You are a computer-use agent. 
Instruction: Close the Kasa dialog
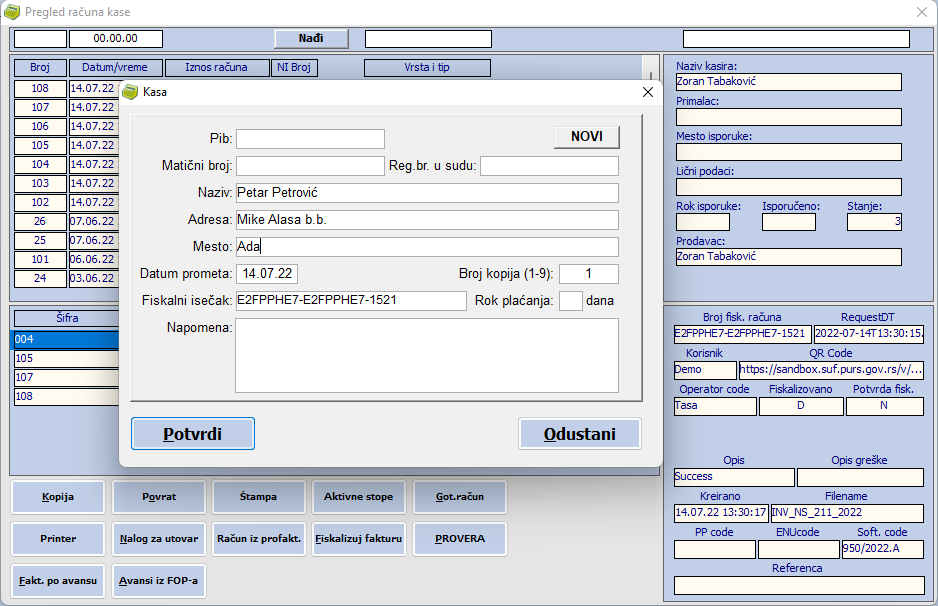pyautogui.click(x=647, y=92)
